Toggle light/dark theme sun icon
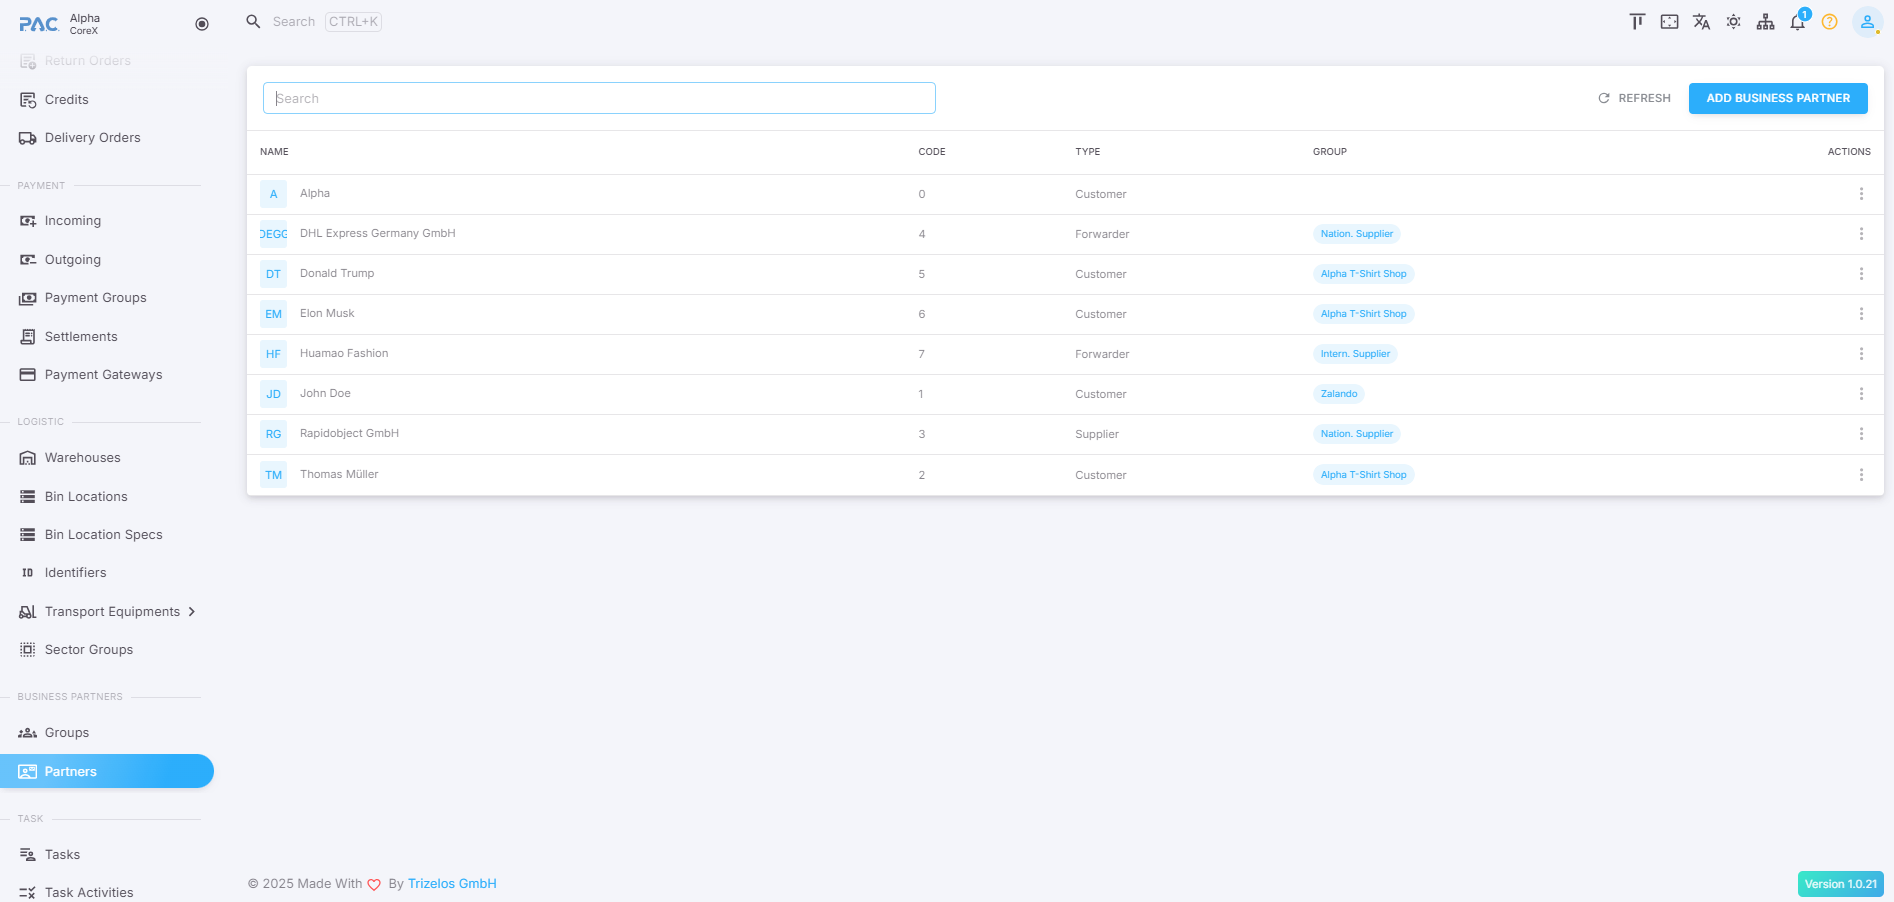This screenshot has width=1894, height=902. click(1733, 22)
